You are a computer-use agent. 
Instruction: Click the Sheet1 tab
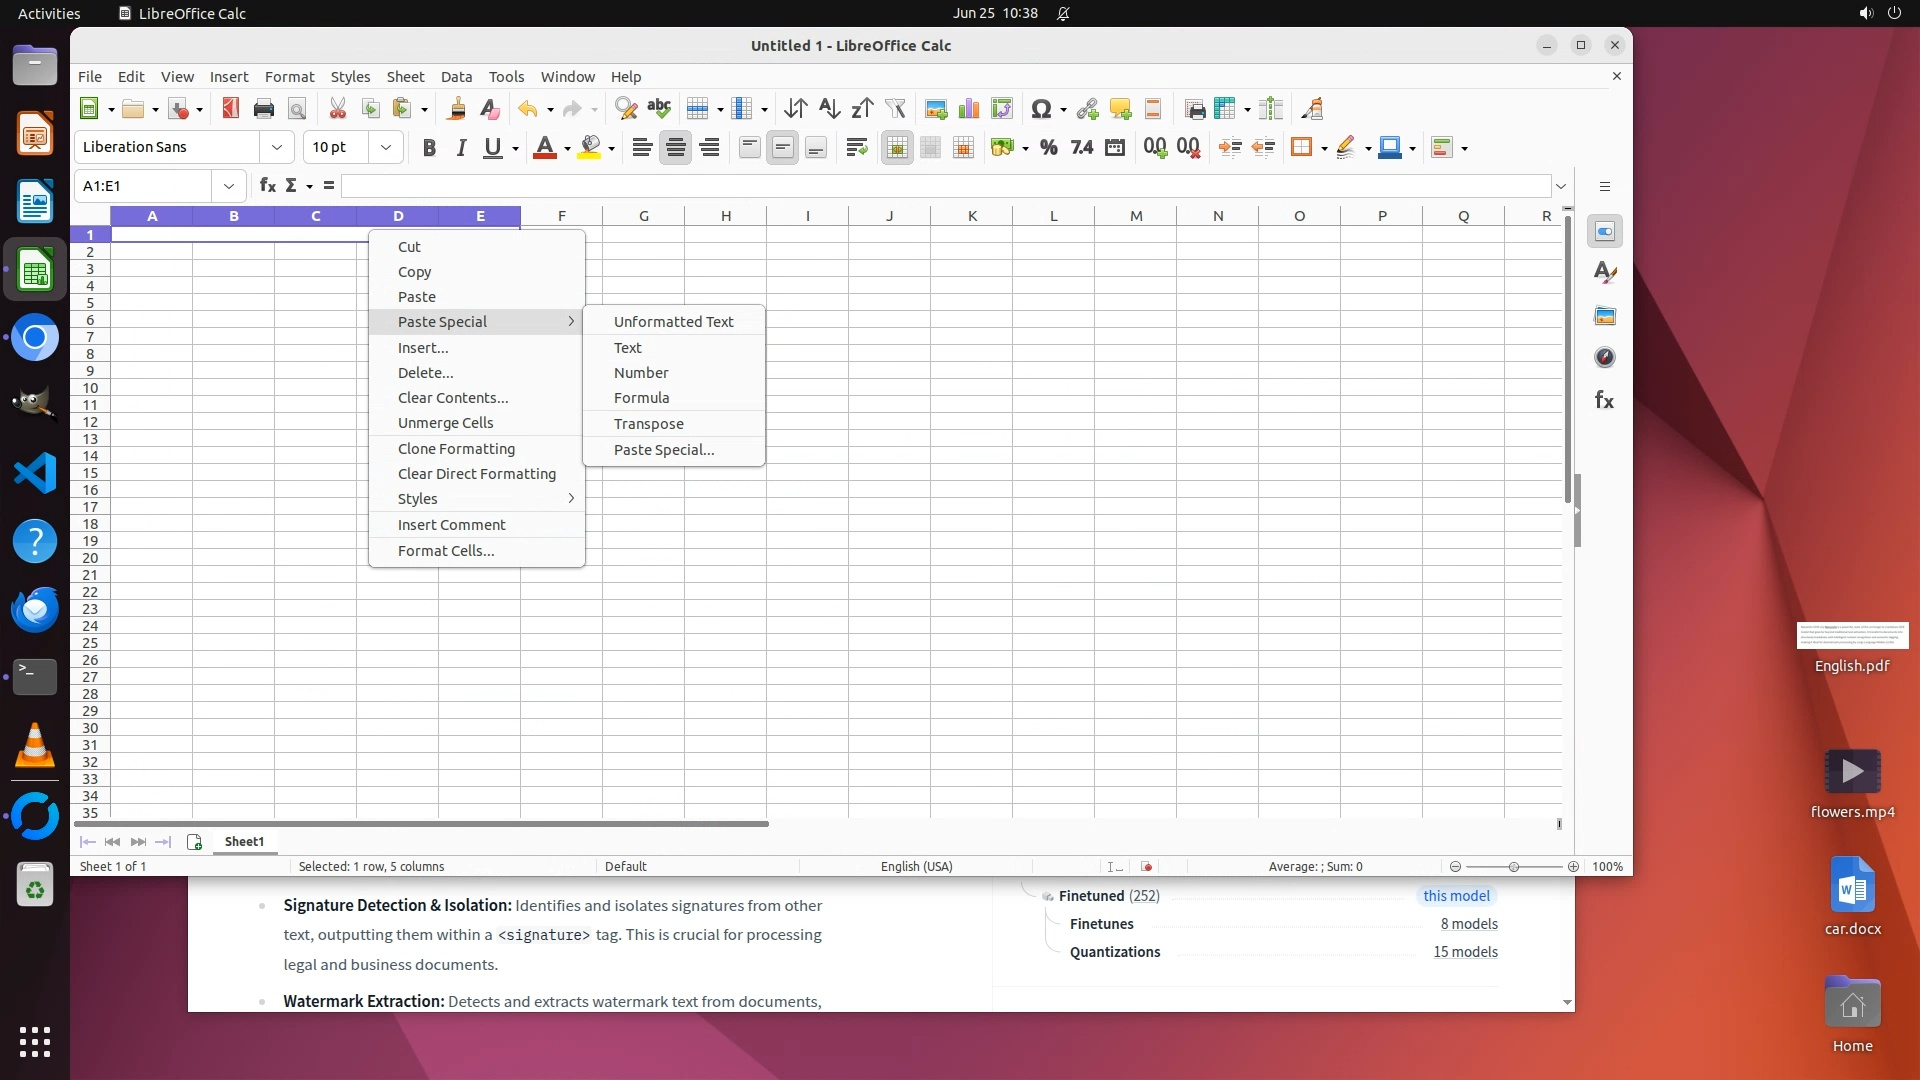244,842
